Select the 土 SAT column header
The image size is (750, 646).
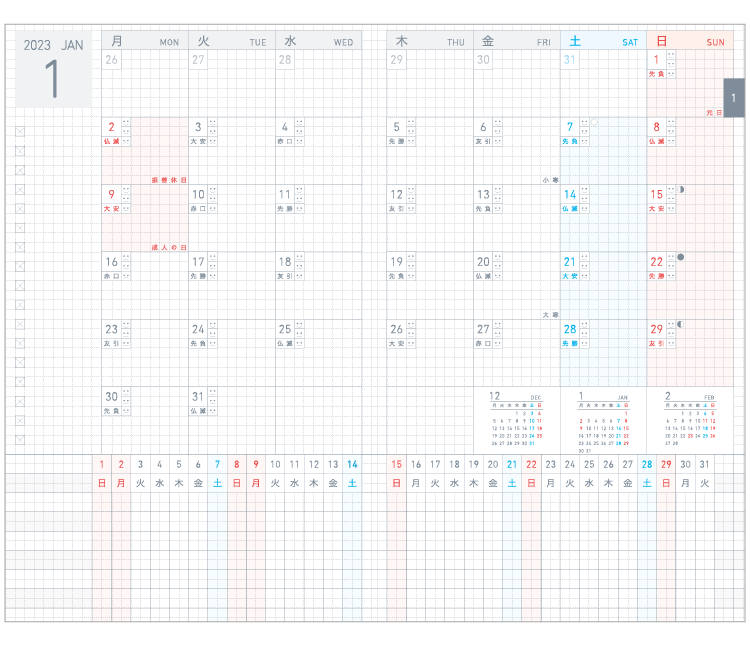(x=602, y=41)
